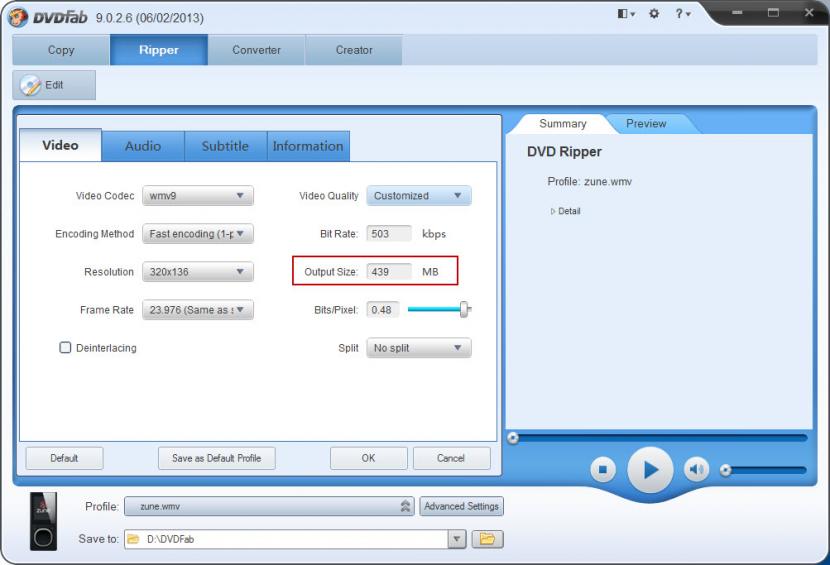This screenshot has height=565, width=830.
Task: Open the settings gear icon
Action: (656, 14)
